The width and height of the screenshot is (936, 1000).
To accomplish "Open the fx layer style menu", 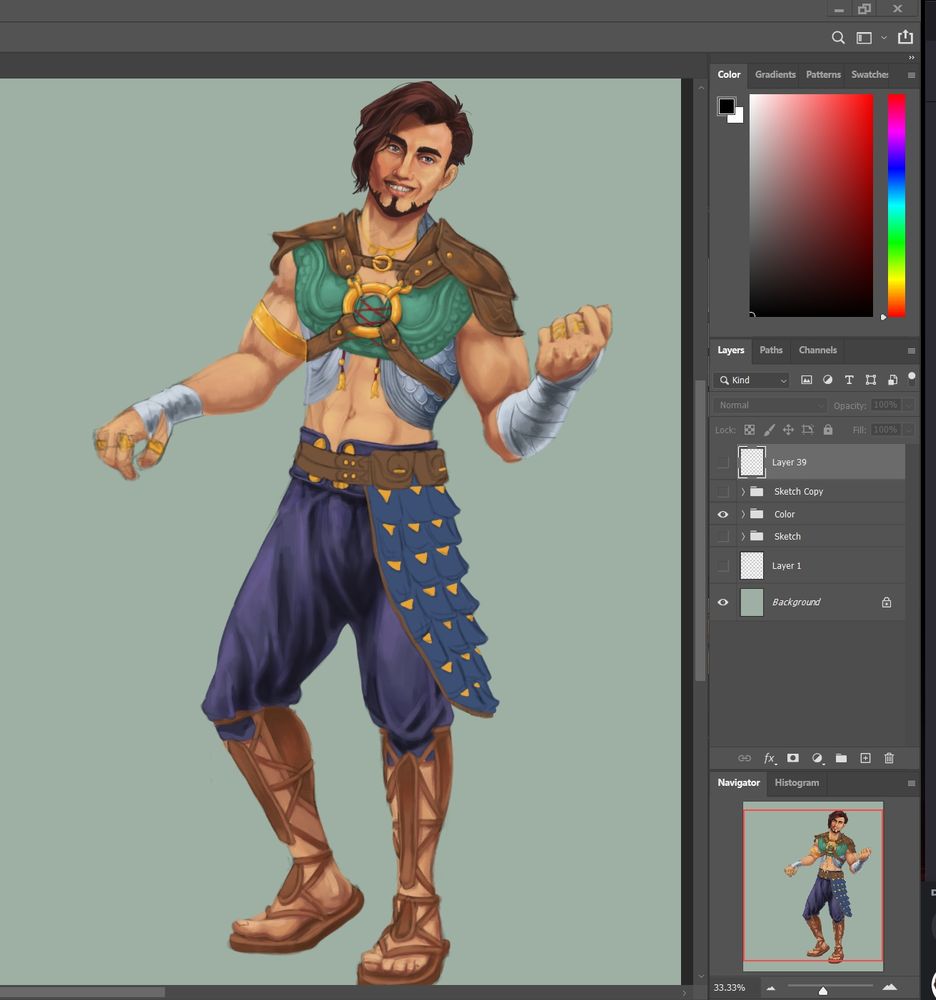I will 770,759.
